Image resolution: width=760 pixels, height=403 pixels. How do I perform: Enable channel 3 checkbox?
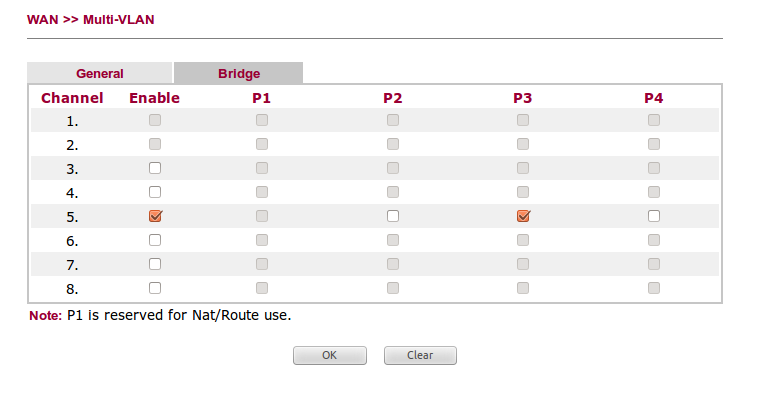coord(154,168)
